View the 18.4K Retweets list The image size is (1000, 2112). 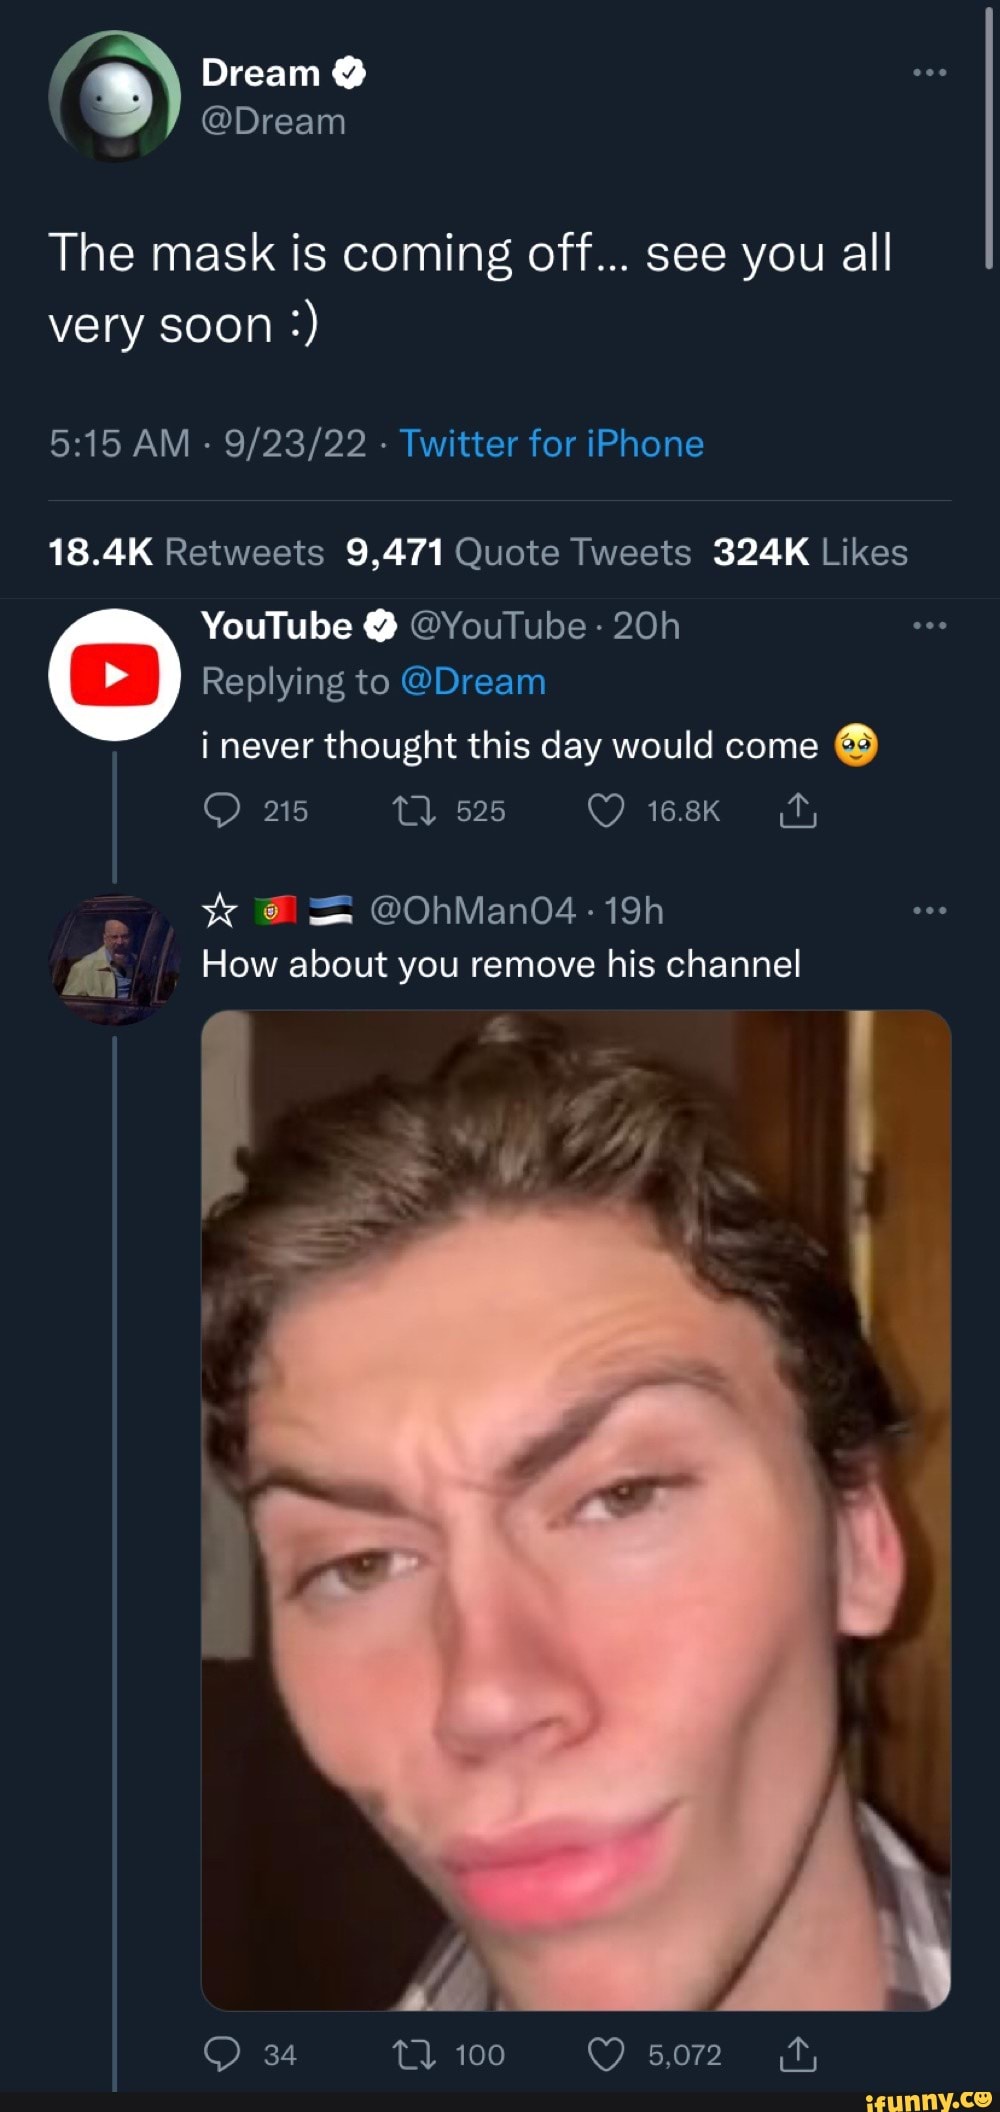click(186, 552)
